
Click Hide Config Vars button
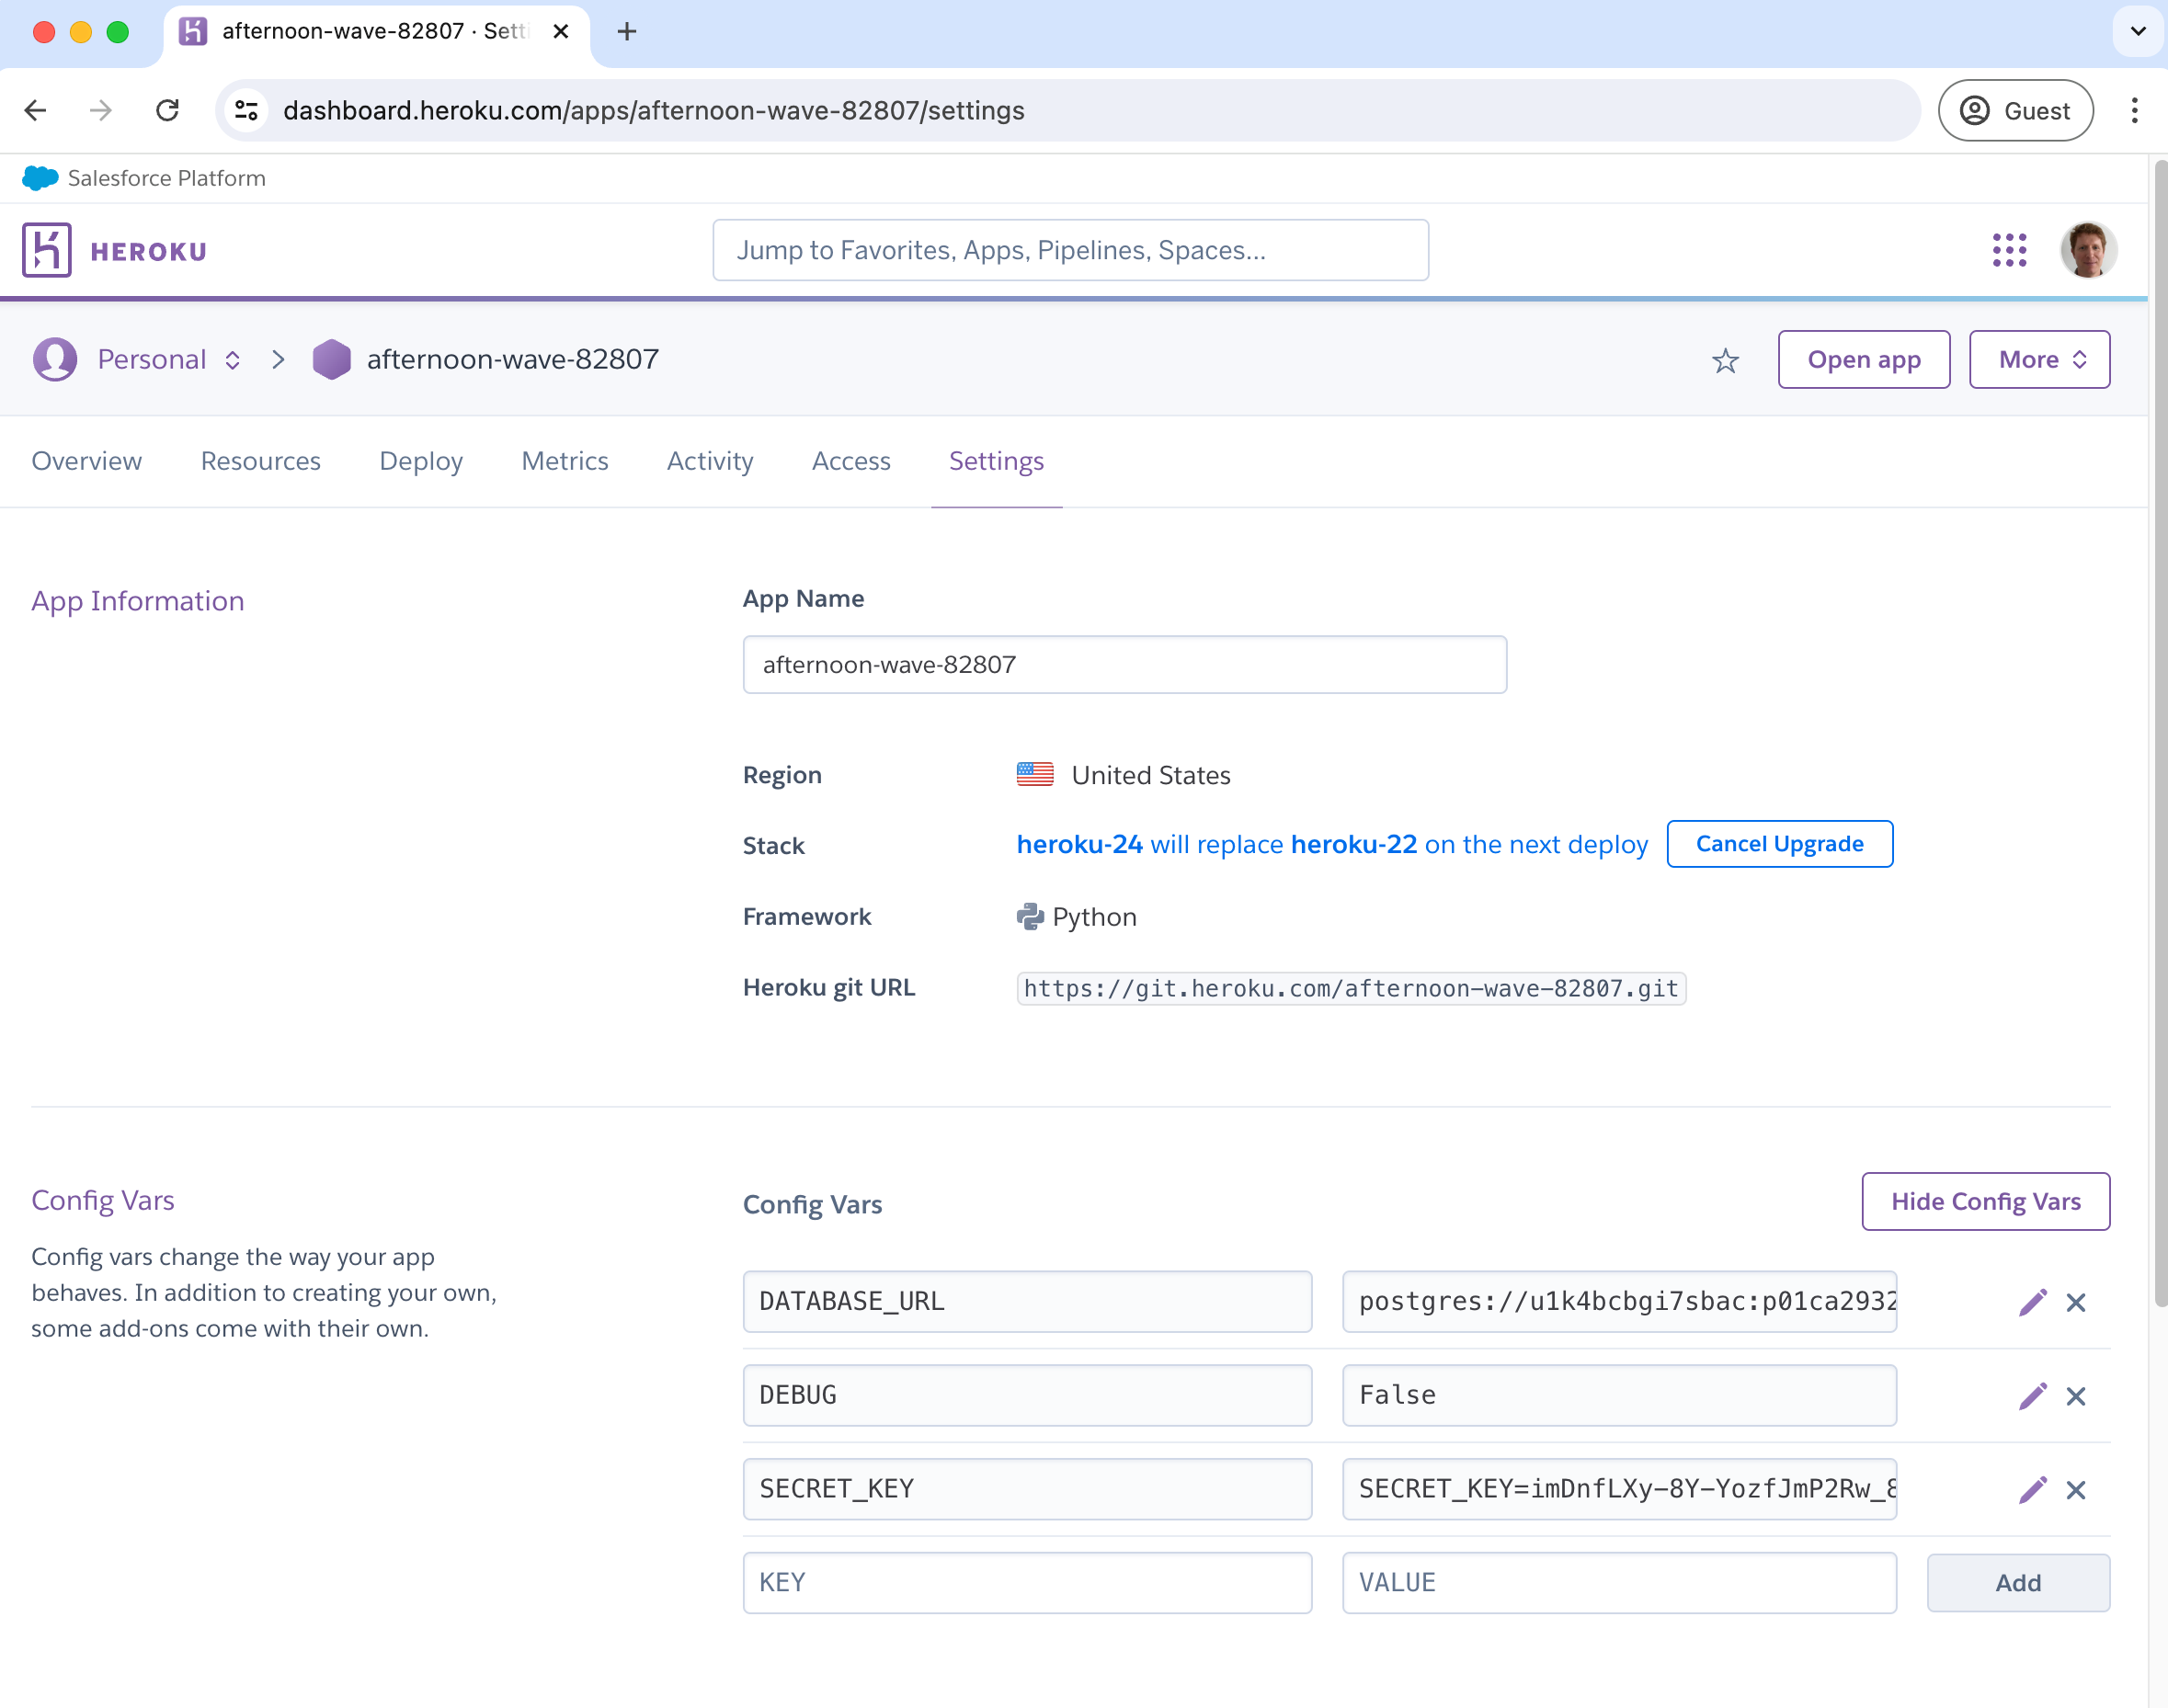pyautogui.click(x=1986, y=1201)
